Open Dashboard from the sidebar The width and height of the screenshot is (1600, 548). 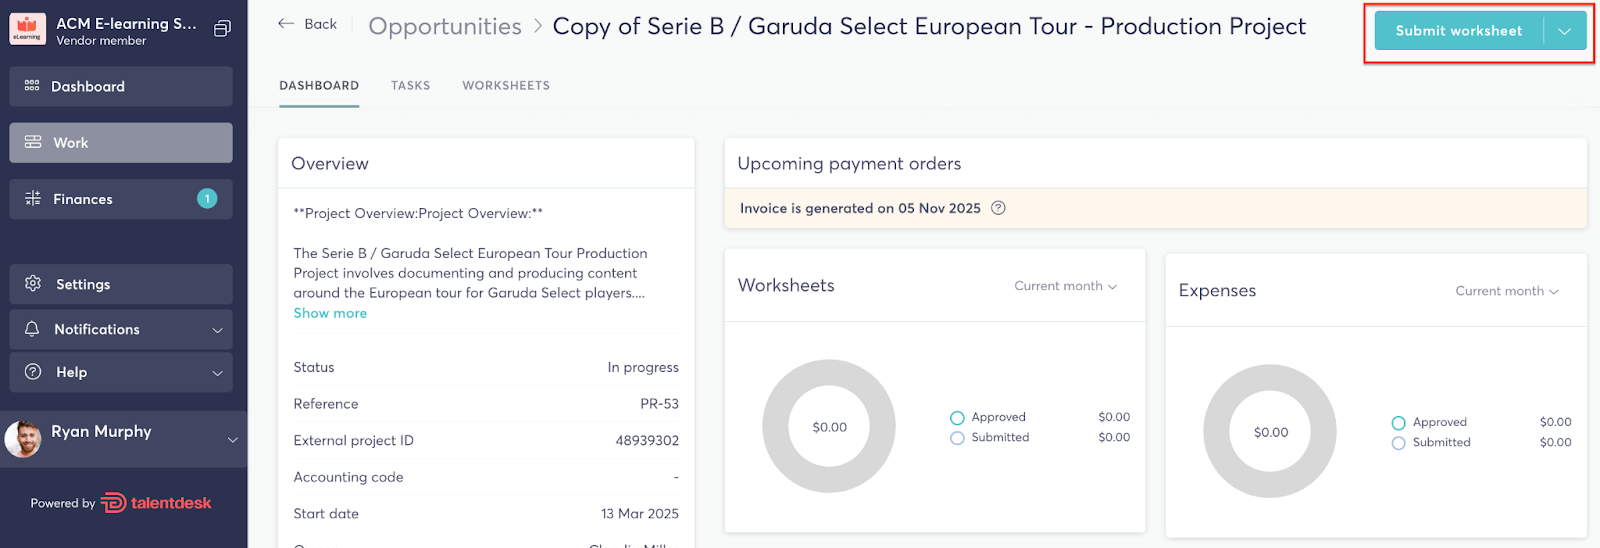(88, 87)
